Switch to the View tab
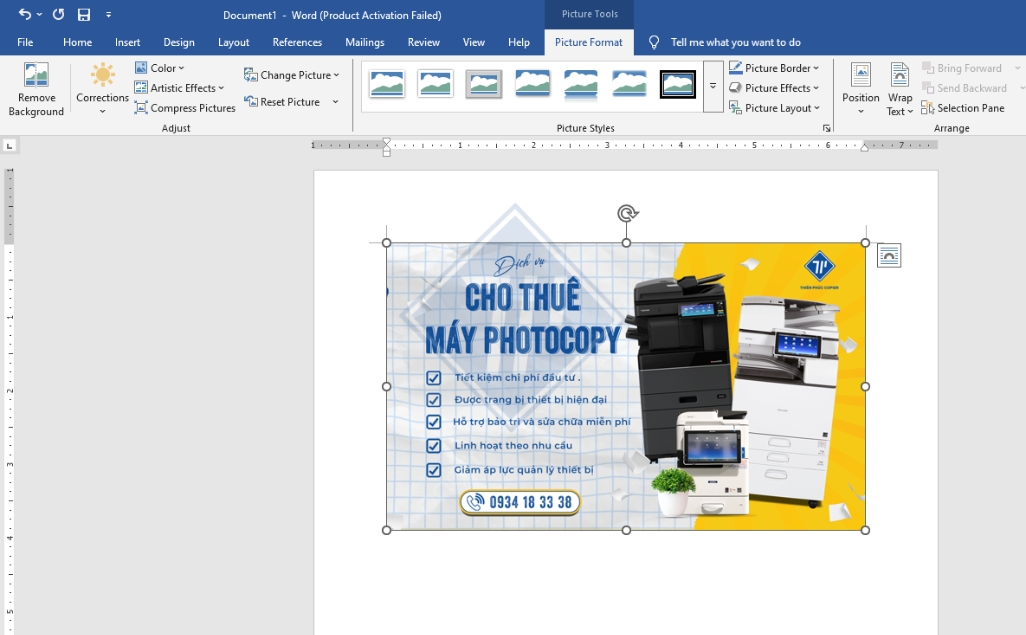Image resolution: width=1026 pixels, height=635 pixels. coord(474,42)
